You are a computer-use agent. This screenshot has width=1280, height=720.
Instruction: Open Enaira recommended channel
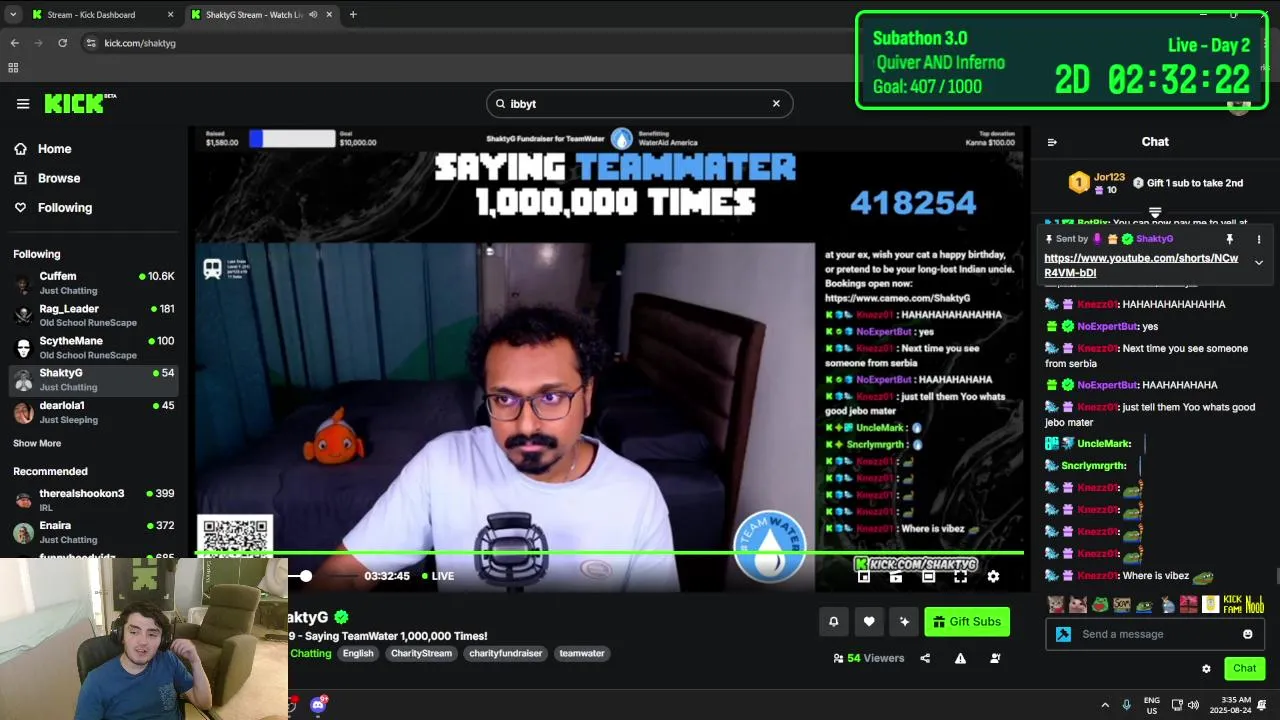[94, 532]
